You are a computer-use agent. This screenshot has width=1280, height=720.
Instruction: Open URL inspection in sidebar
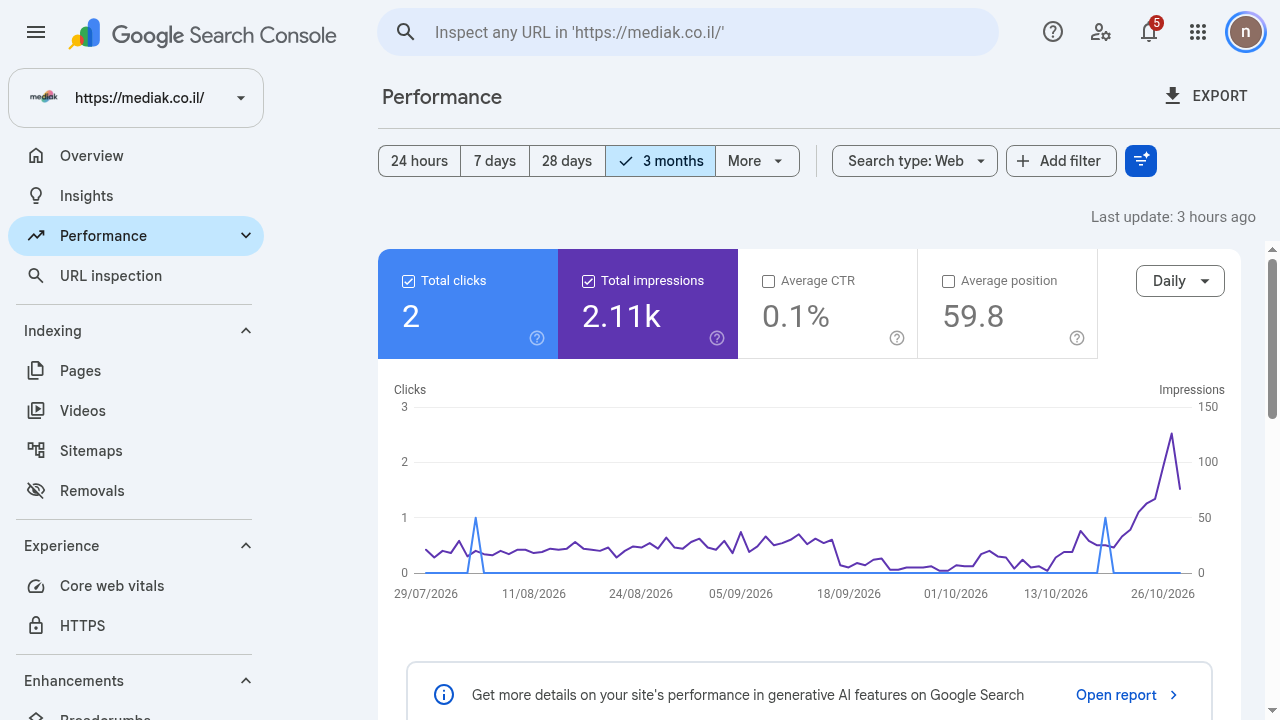(136, 276)
